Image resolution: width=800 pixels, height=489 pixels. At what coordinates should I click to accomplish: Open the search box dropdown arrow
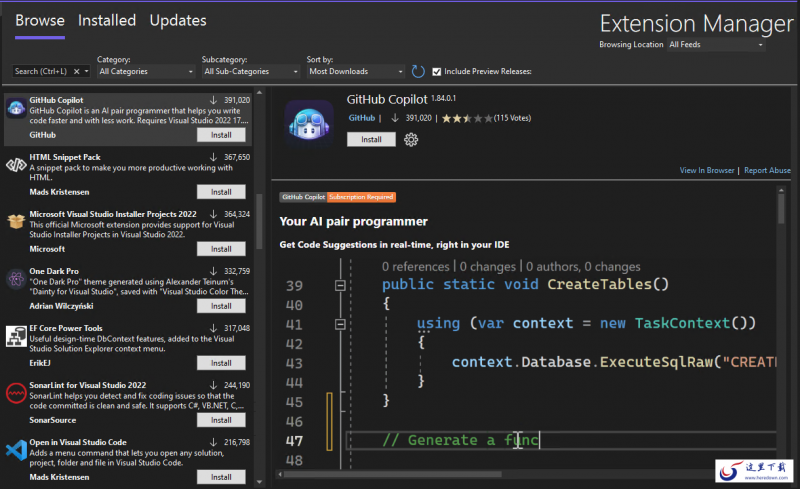86,71
